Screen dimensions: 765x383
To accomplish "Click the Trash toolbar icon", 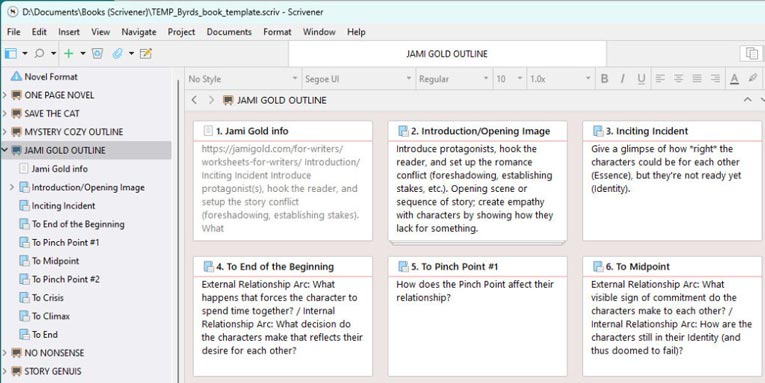I will pyautogui.click(x=97, y=54).
